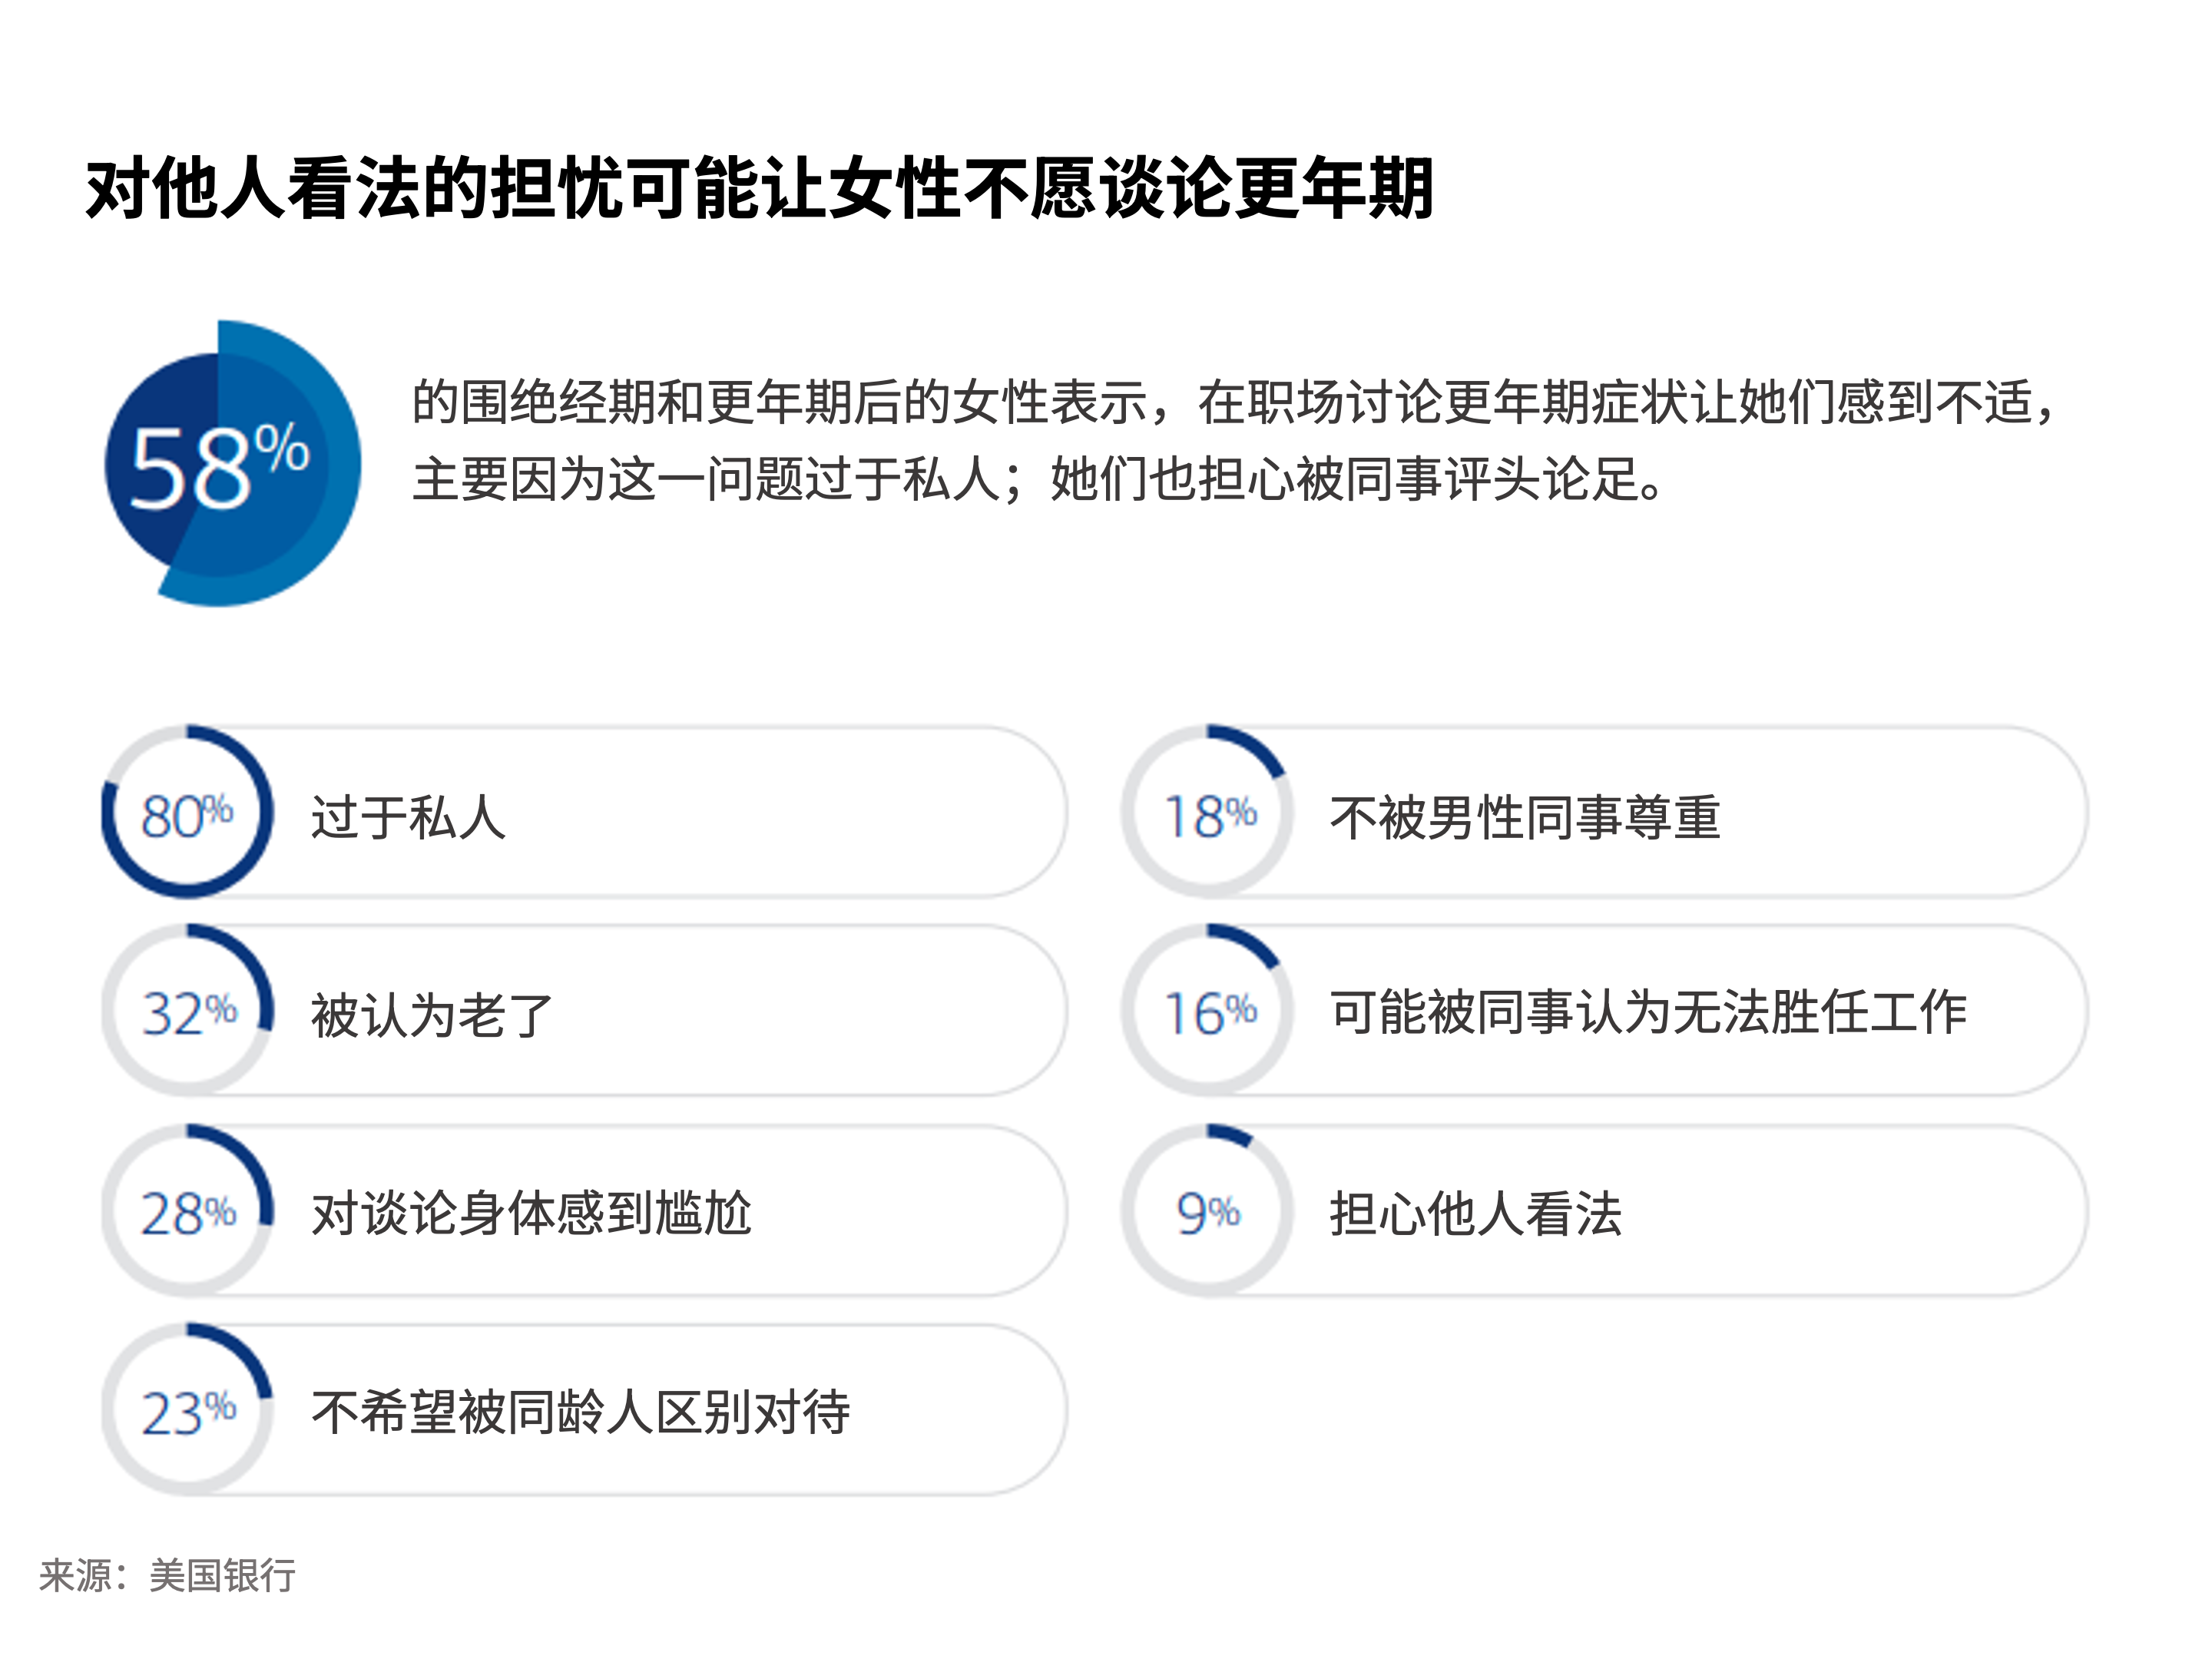
Task: Click the 对谈论身体感到尴尬 label
Action: click(x=531, y=1214)
